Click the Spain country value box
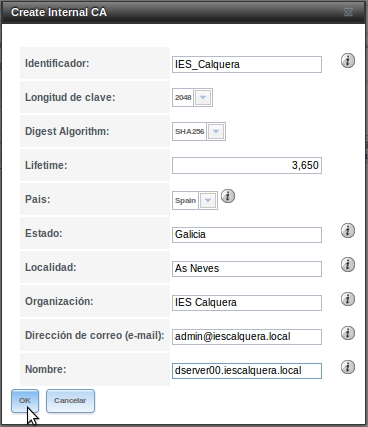 [185, 201]
